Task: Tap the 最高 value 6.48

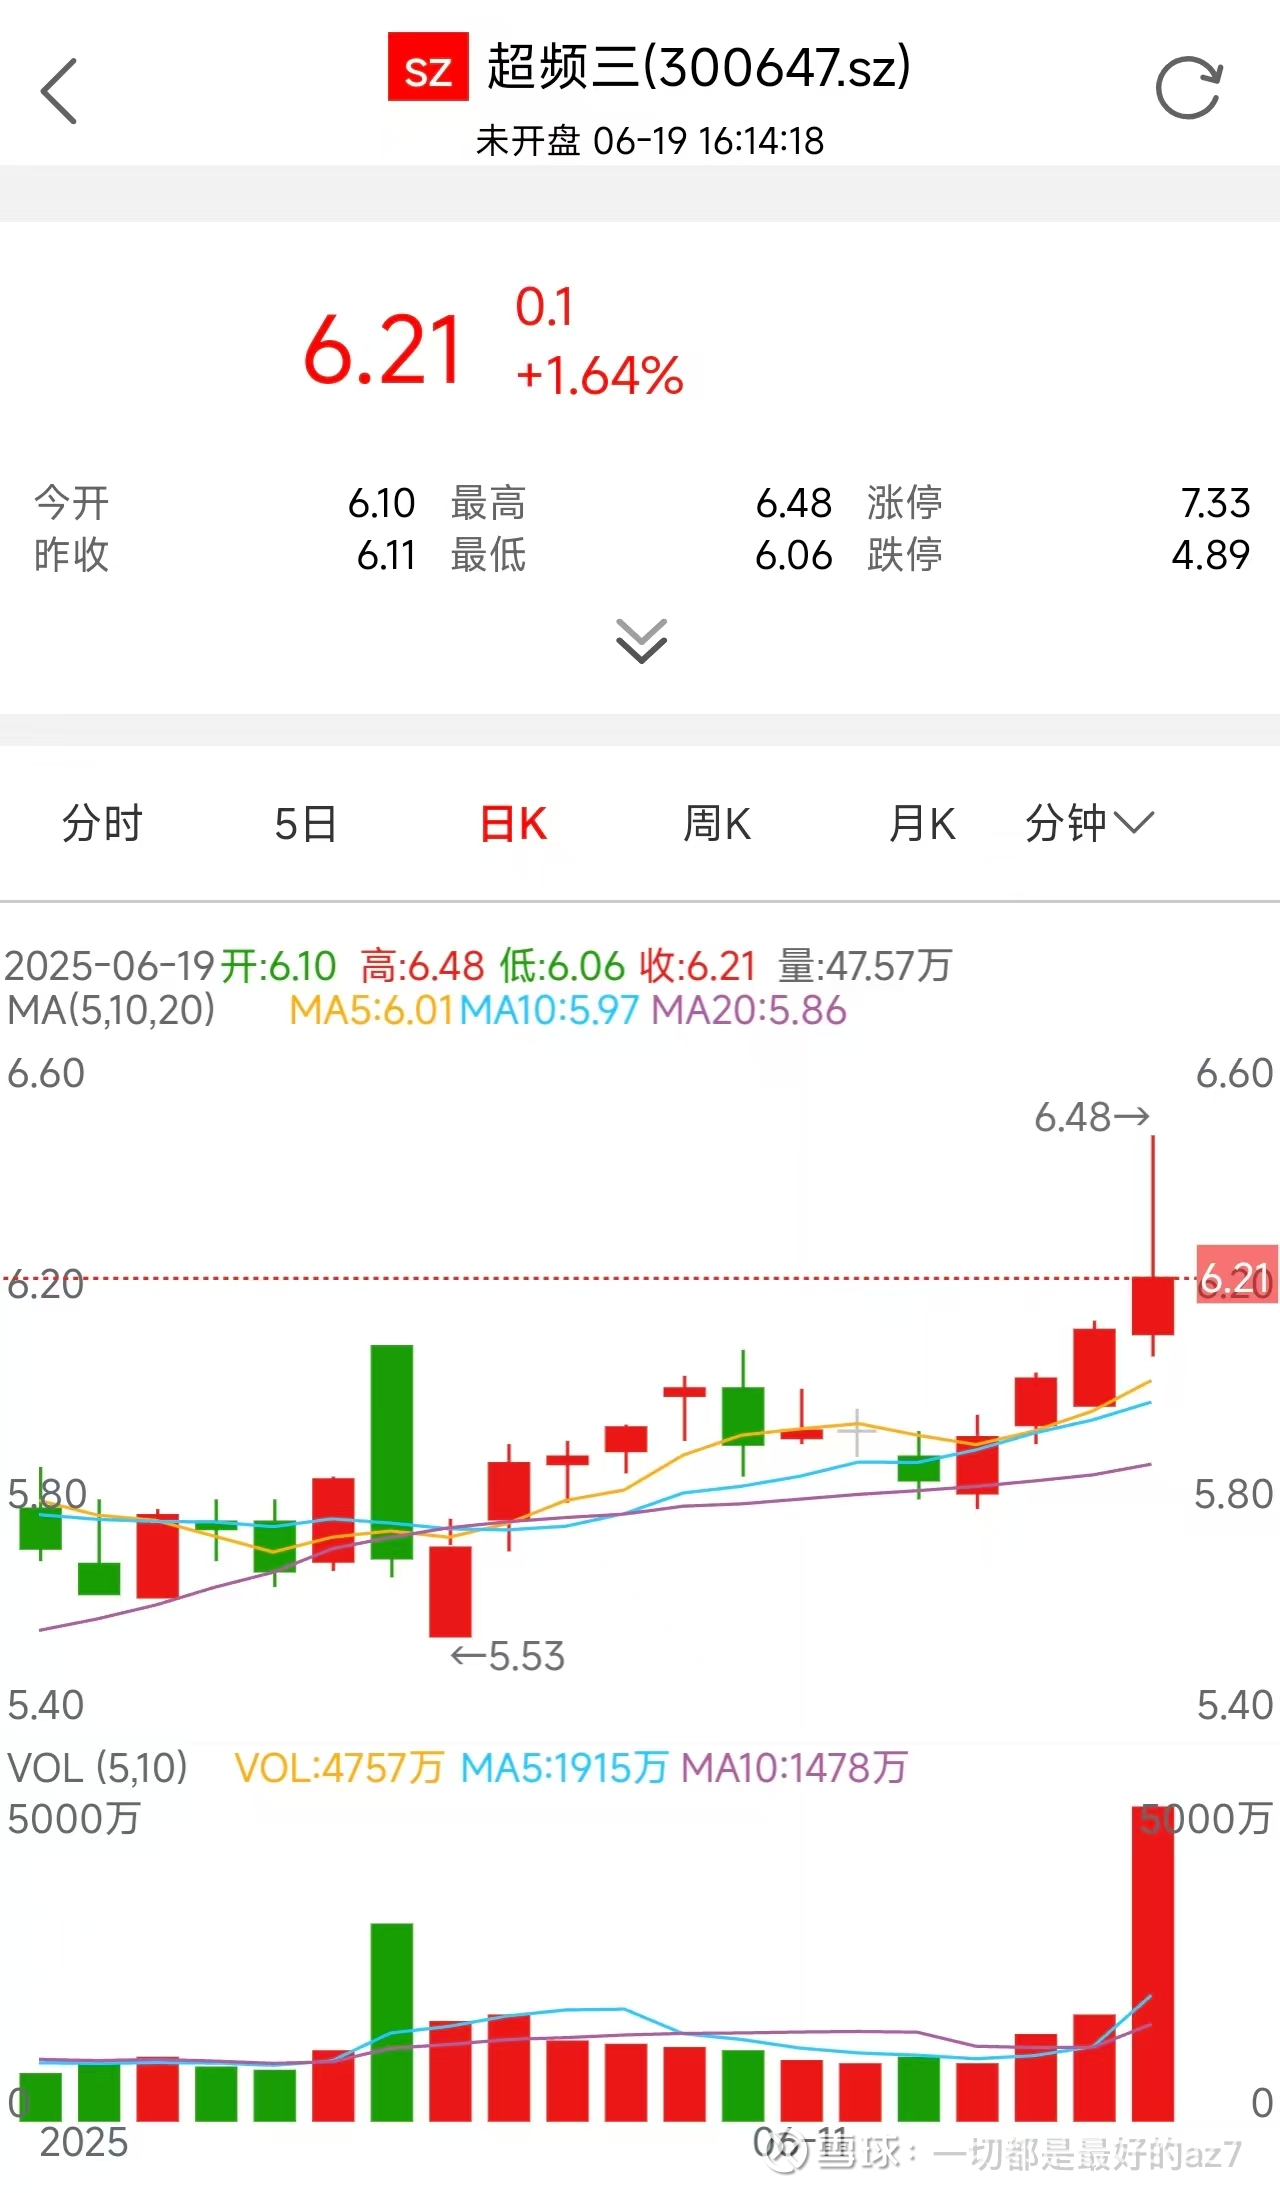Action: coord(793,503)
